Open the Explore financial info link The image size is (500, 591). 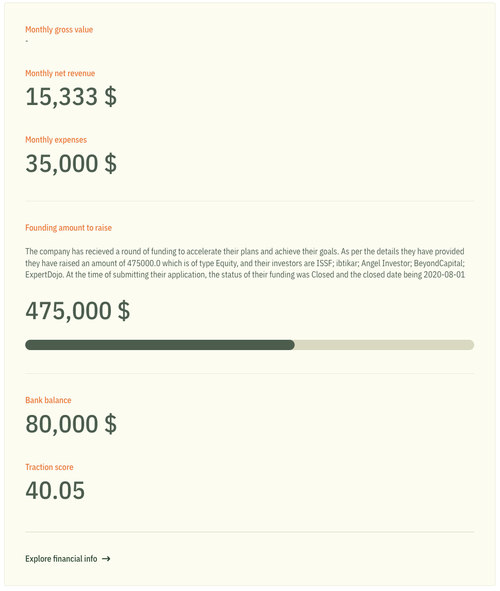pyautogui.click(x=68, y=559)
